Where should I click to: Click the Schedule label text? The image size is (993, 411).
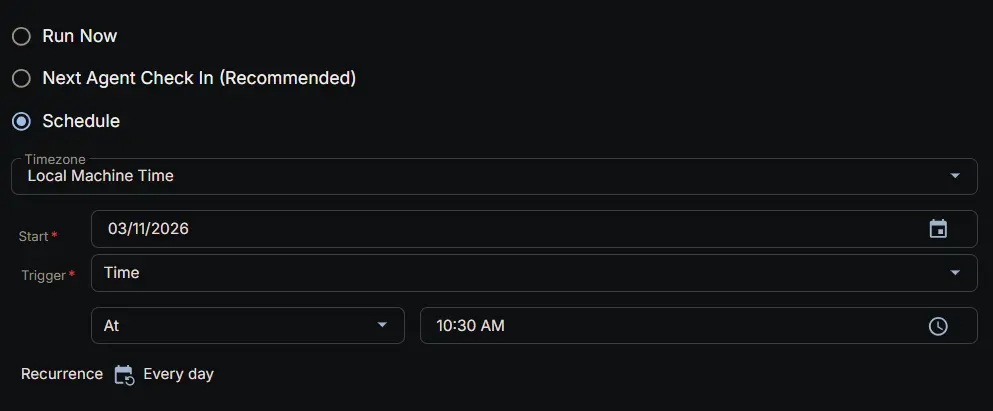pos(81,121)
